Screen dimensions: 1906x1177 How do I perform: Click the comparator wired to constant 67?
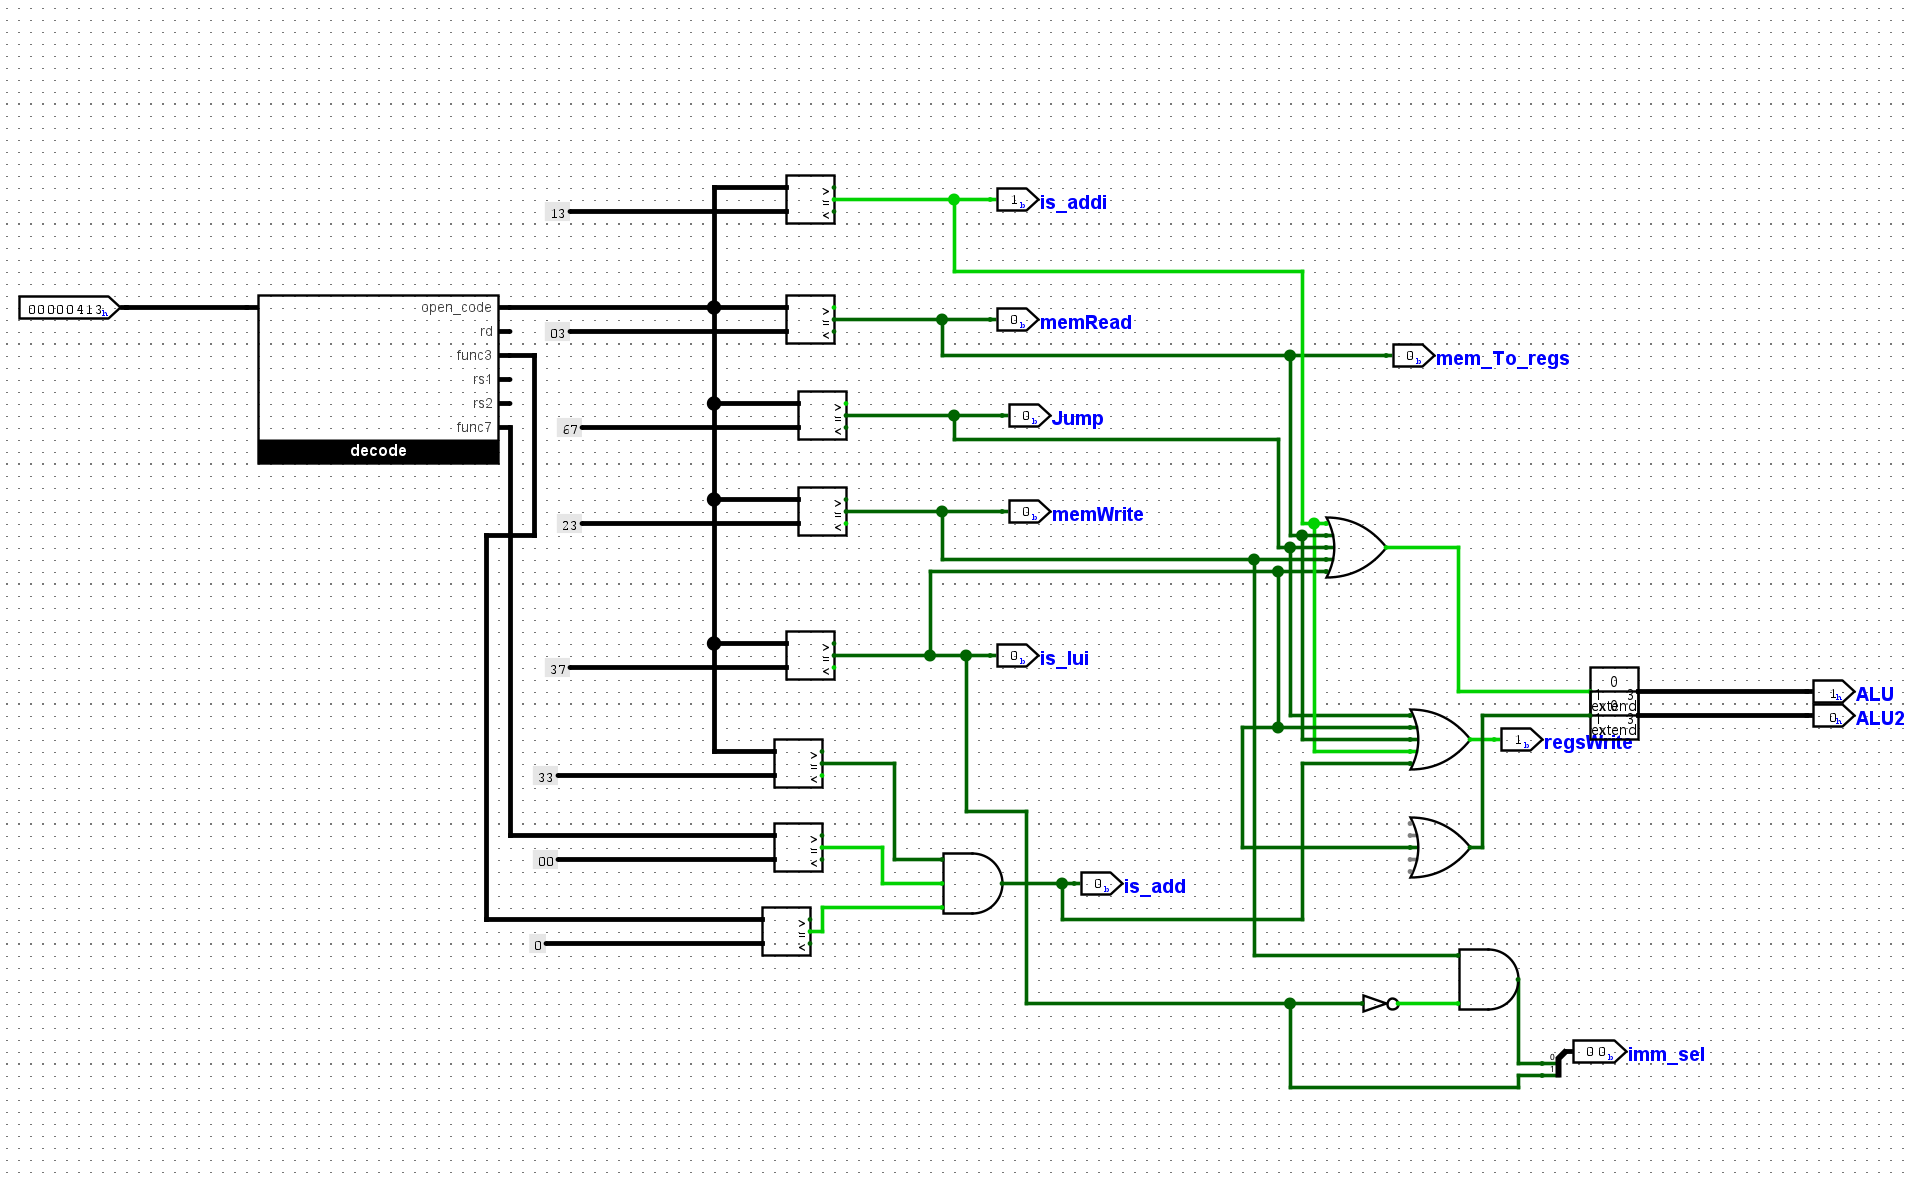tap(822, 415)
